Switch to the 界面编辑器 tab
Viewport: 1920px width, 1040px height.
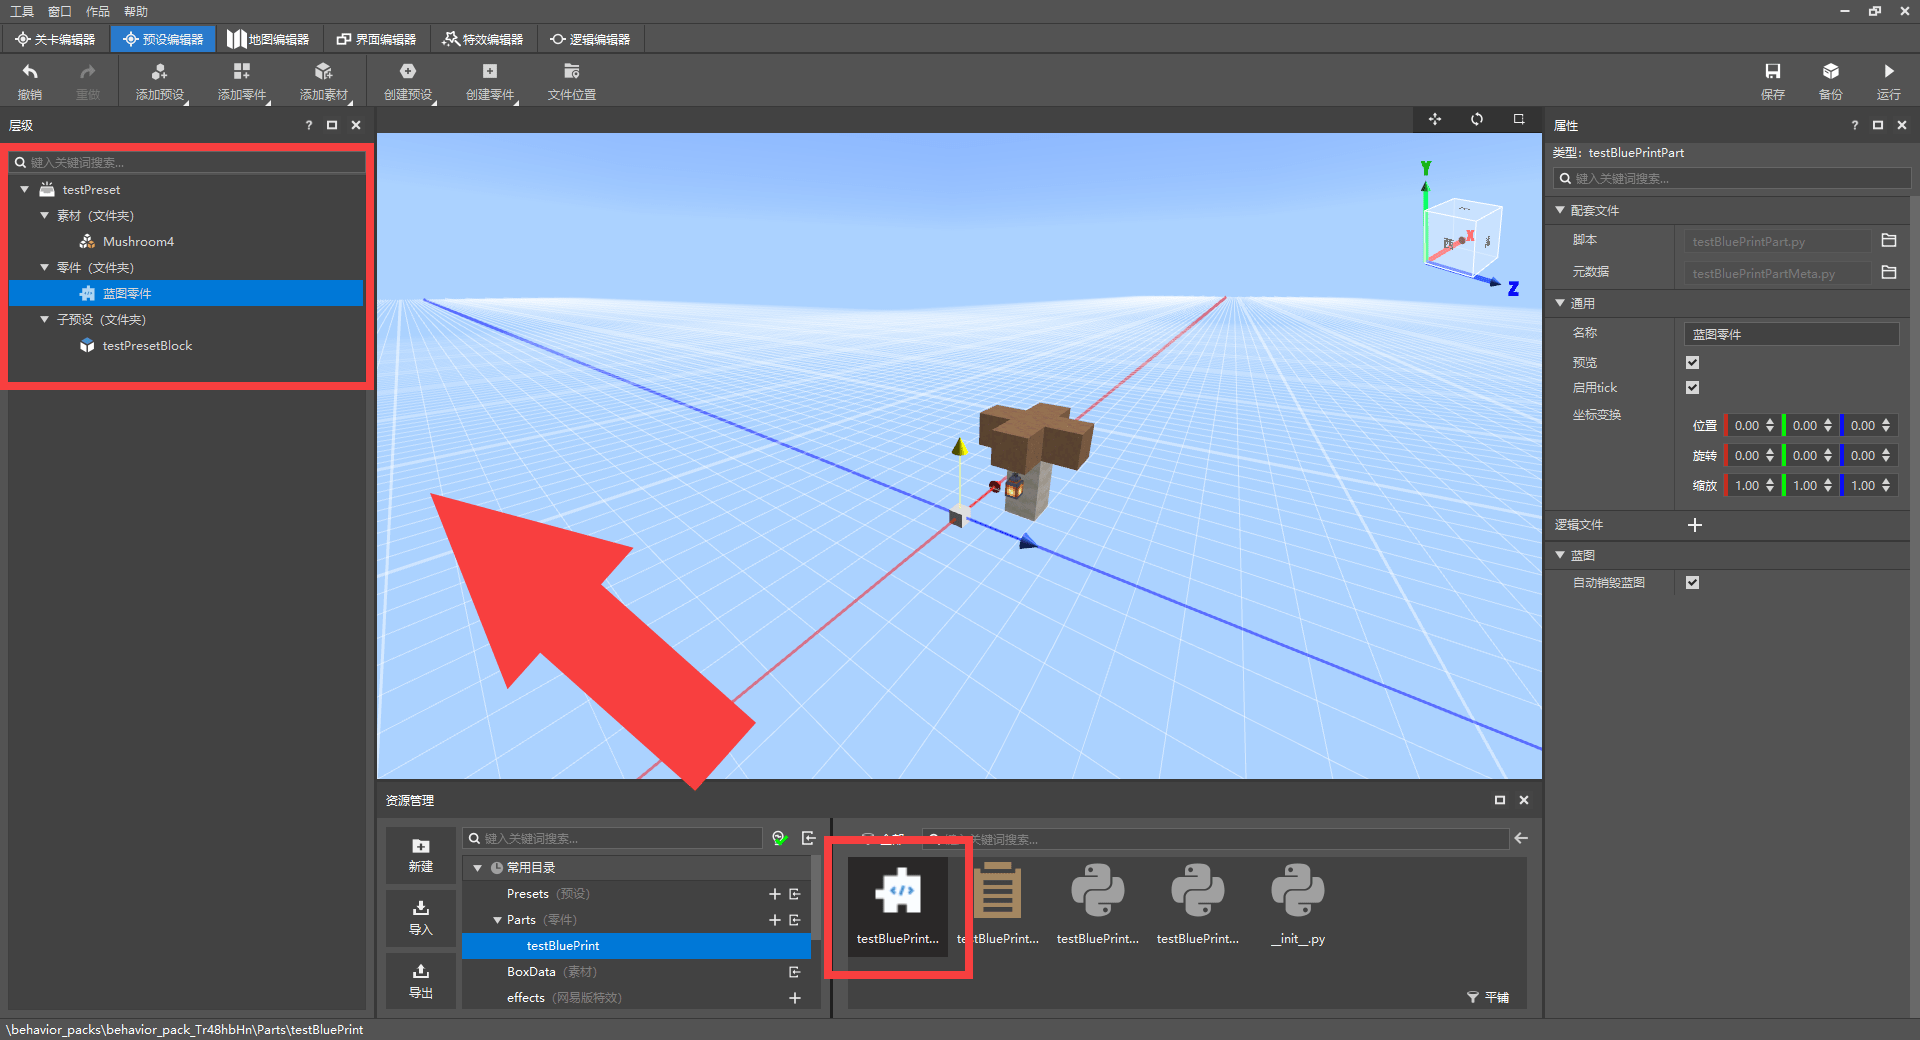376,39
